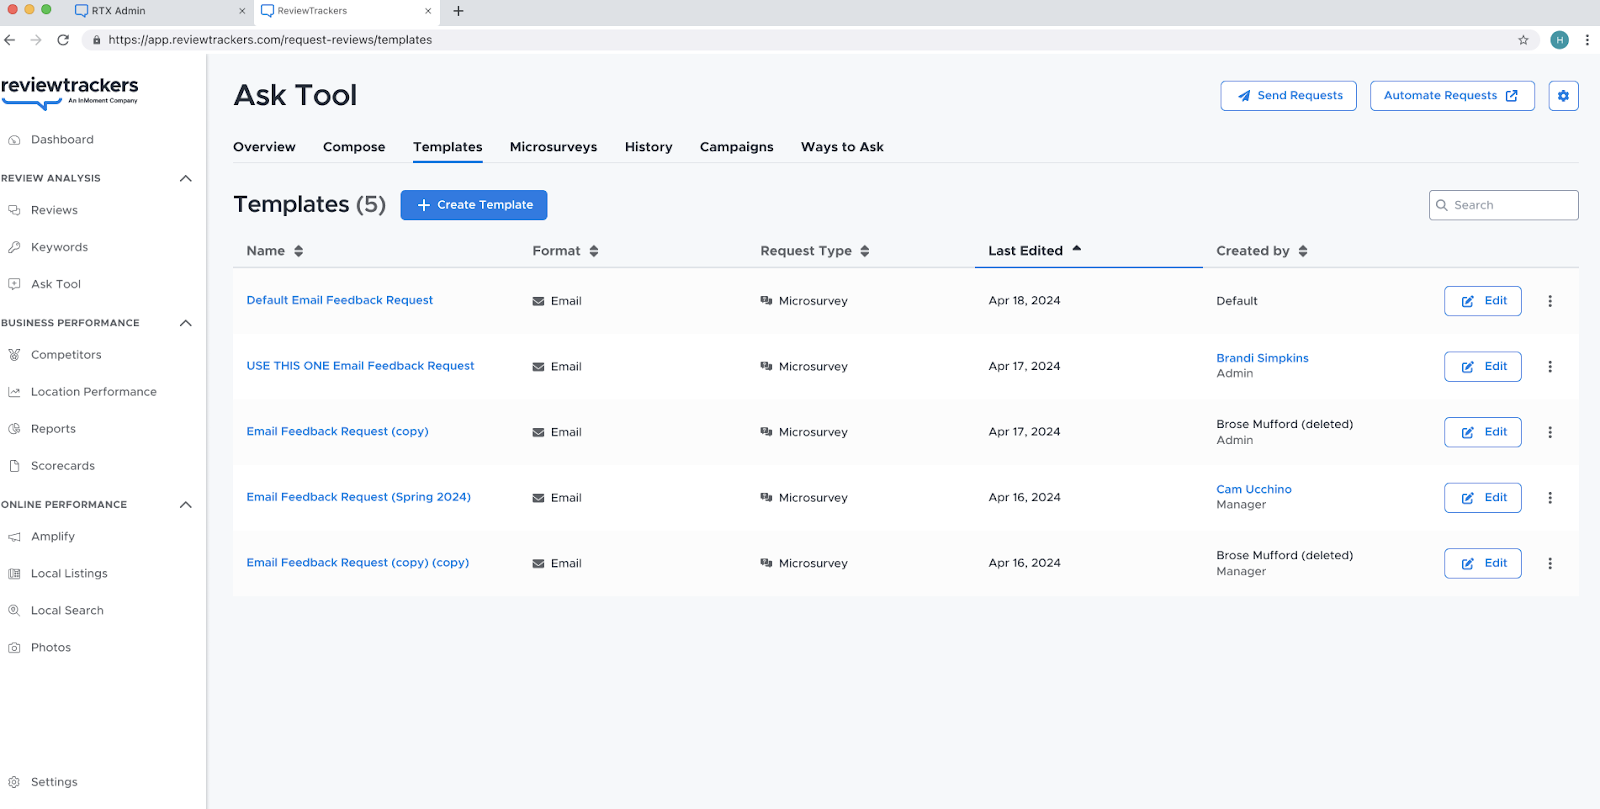Collapse the Review Analysis section
The width and height of the screenshot is (1600, 809).
pos(185,178)
